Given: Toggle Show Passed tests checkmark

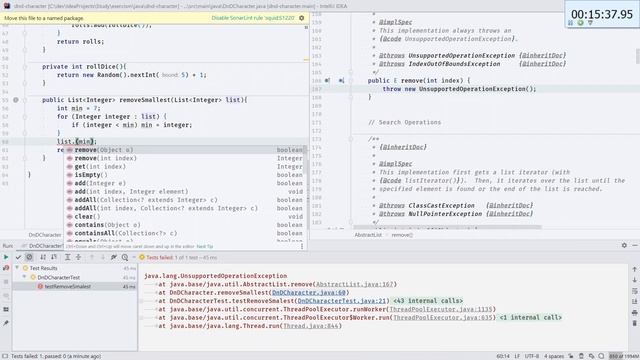Looking at the screenshot, I should click(x=18, y=257).
